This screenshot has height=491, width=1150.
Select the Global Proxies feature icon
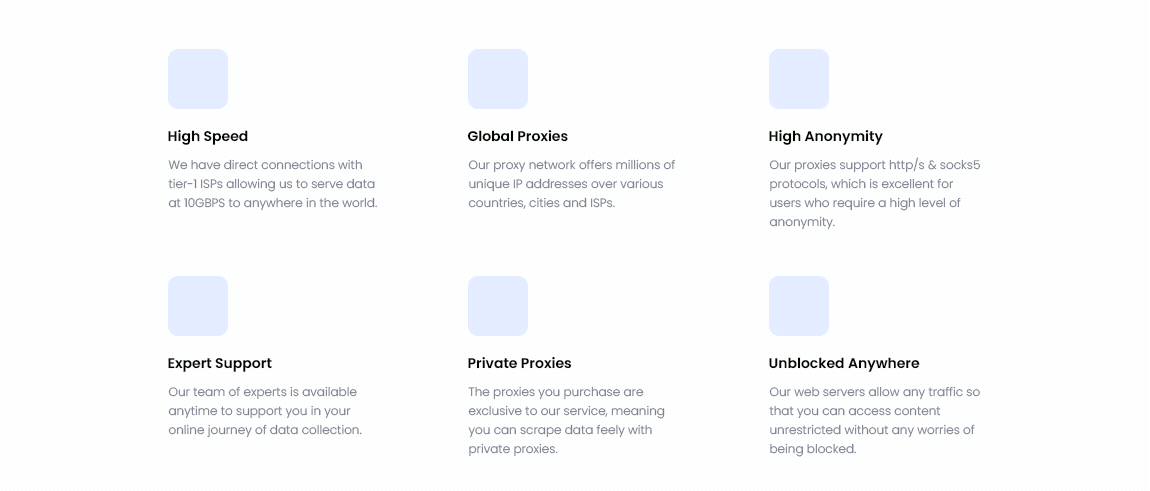click(x=498, y=79)
